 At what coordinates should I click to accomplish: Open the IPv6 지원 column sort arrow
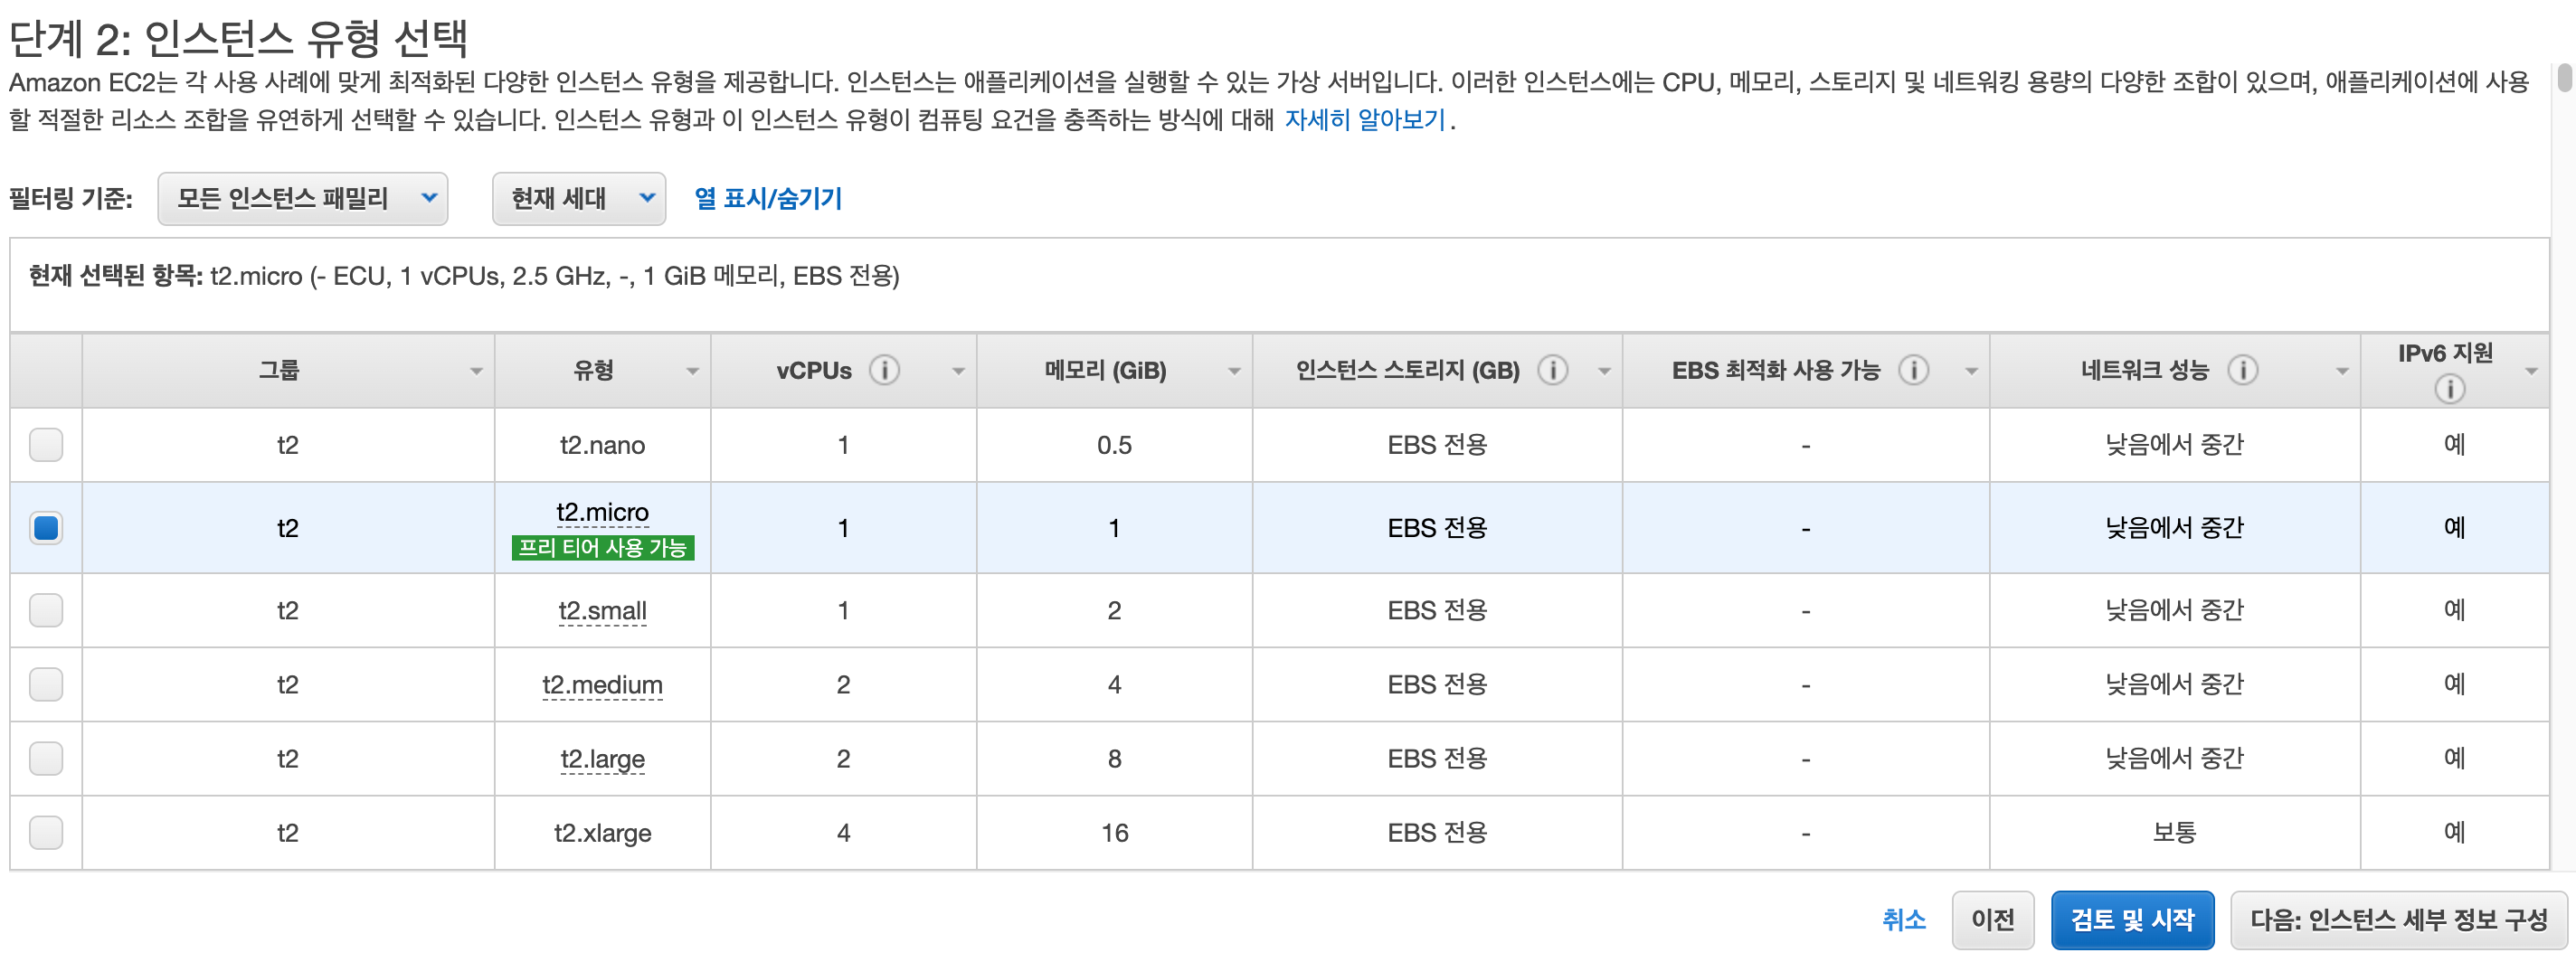(x=2531, y=372)
